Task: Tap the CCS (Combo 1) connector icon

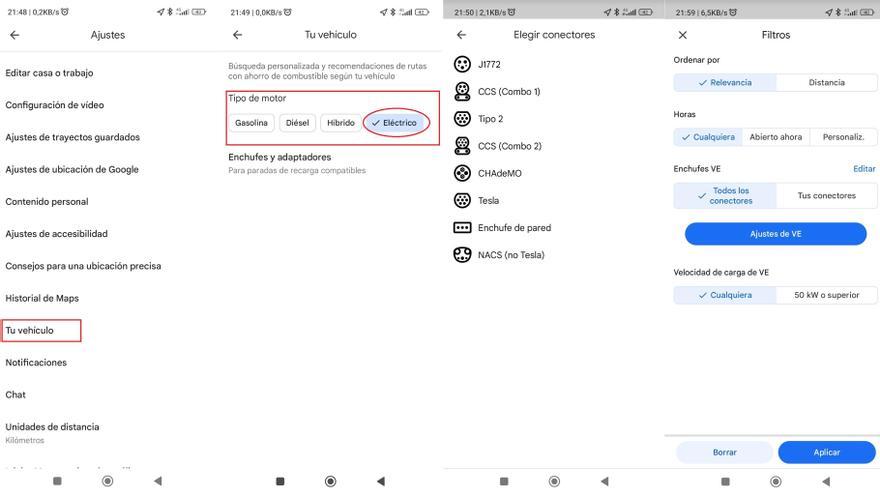Action: coord(462,91)
